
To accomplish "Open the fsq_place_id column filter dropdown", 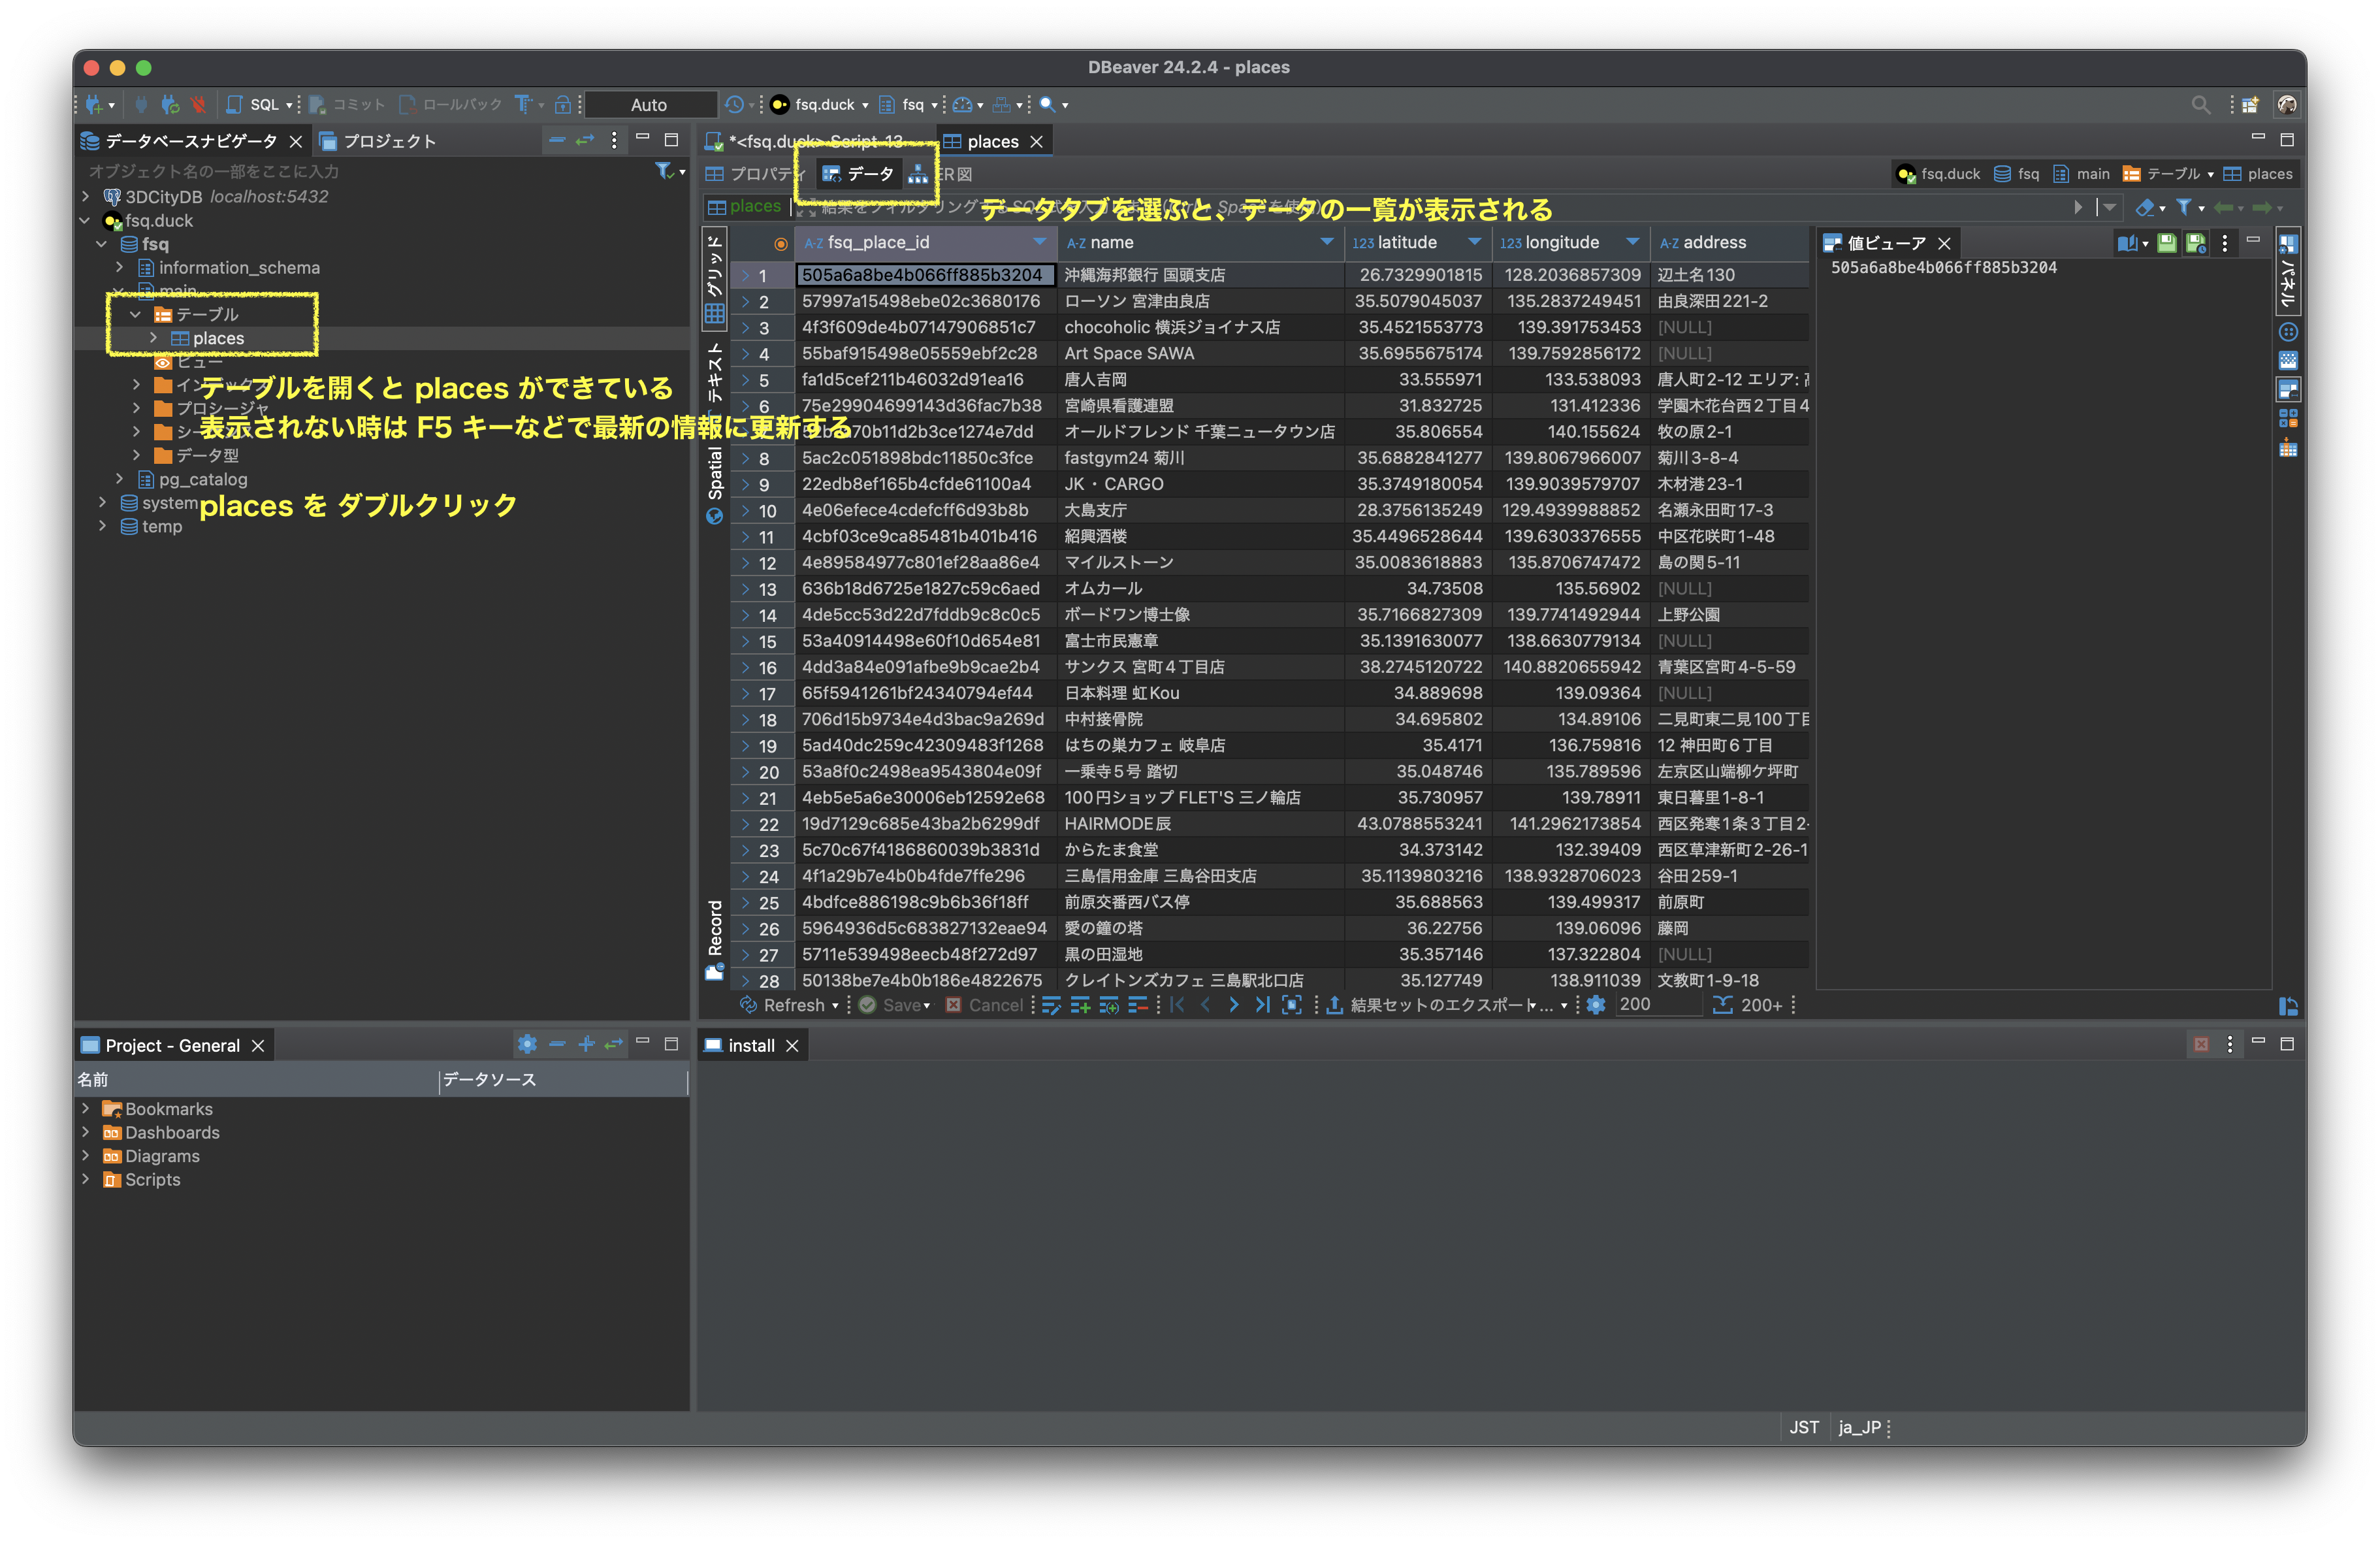I will tap(1039, 242).
